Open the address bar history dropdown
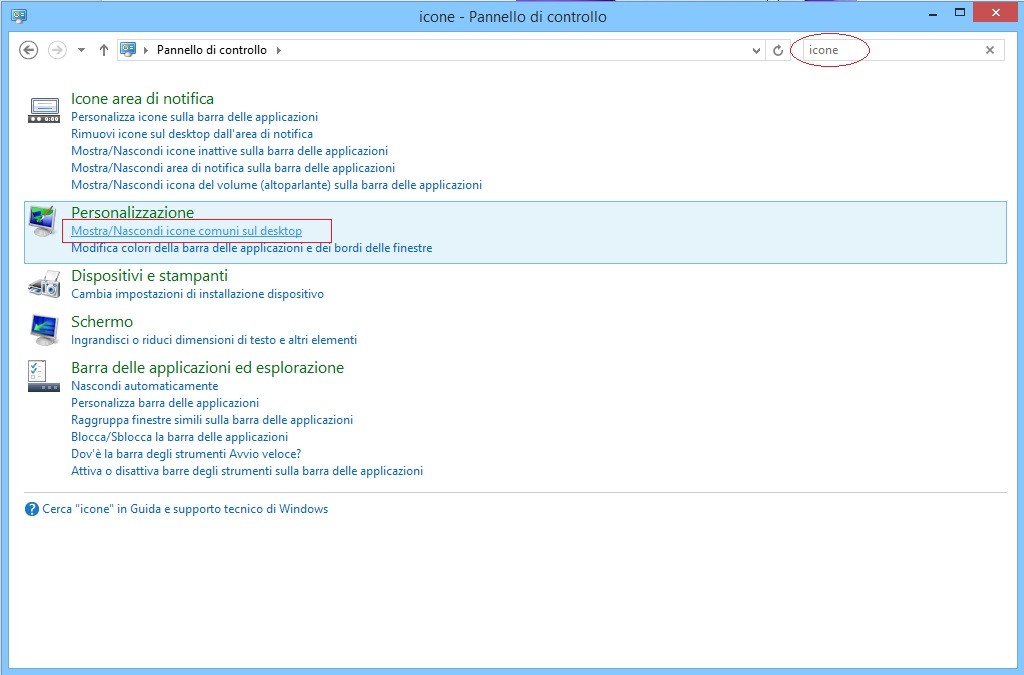This screenshot has height=675, width=1024. pyautogui.click(x=756, y=50)
